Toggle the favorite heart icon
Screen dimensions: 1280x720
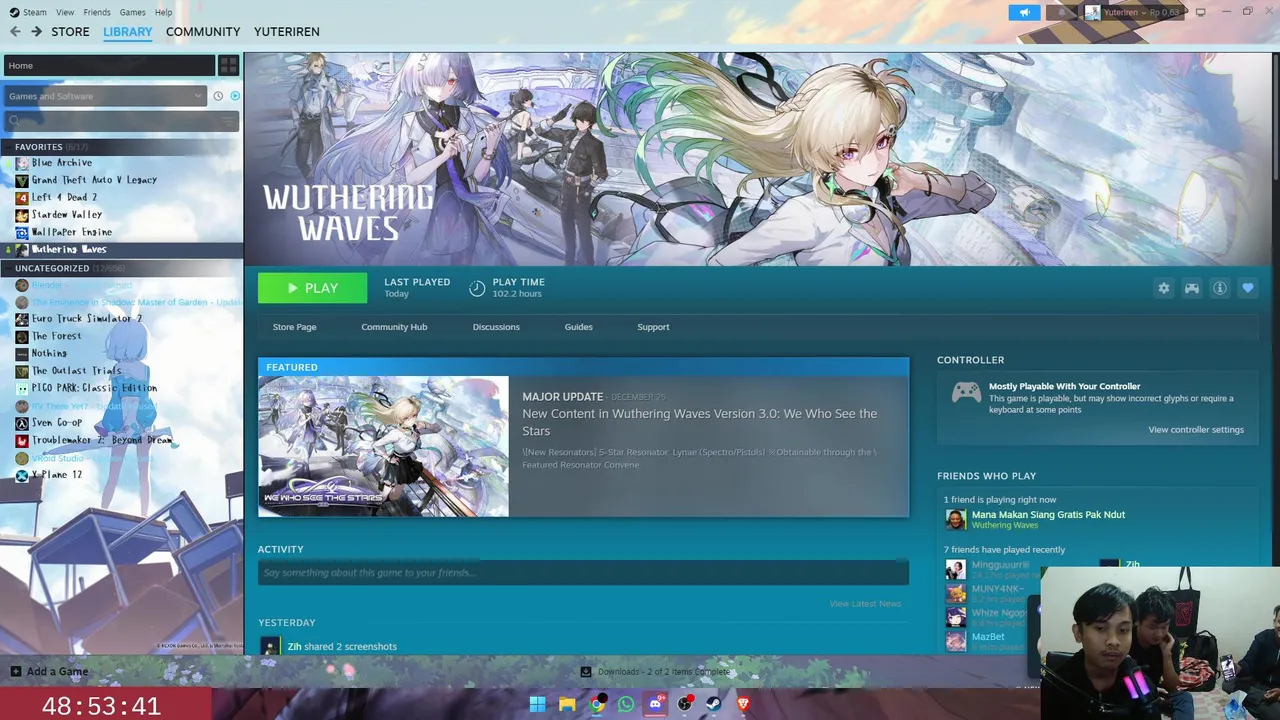point(1247,288)
